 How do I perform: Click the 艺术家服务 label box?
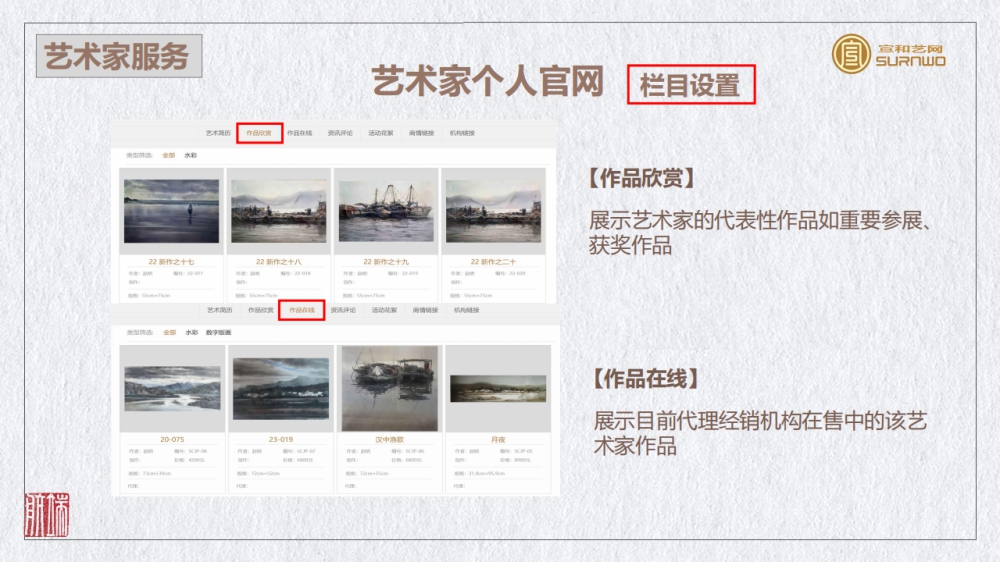coord(119,56)
